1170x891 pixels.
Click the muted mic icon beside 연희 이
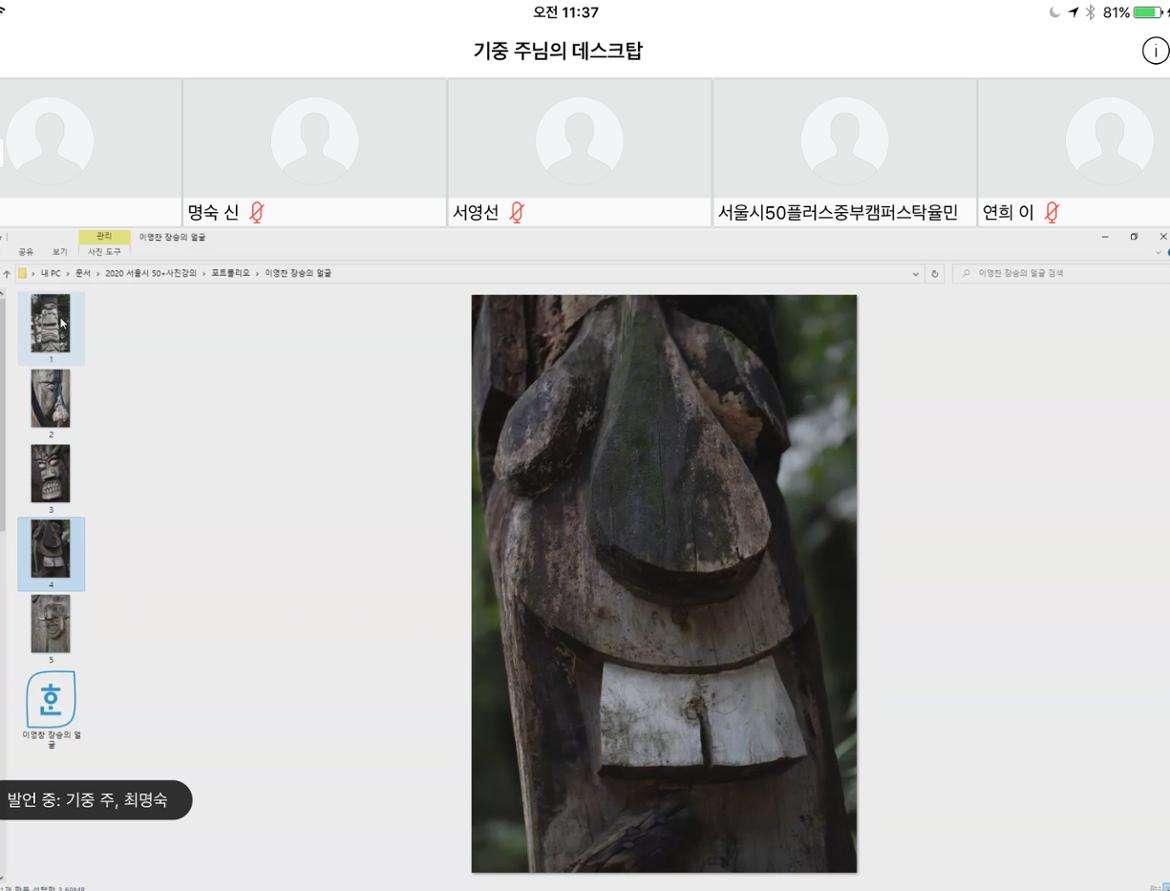coord(1051,212)
